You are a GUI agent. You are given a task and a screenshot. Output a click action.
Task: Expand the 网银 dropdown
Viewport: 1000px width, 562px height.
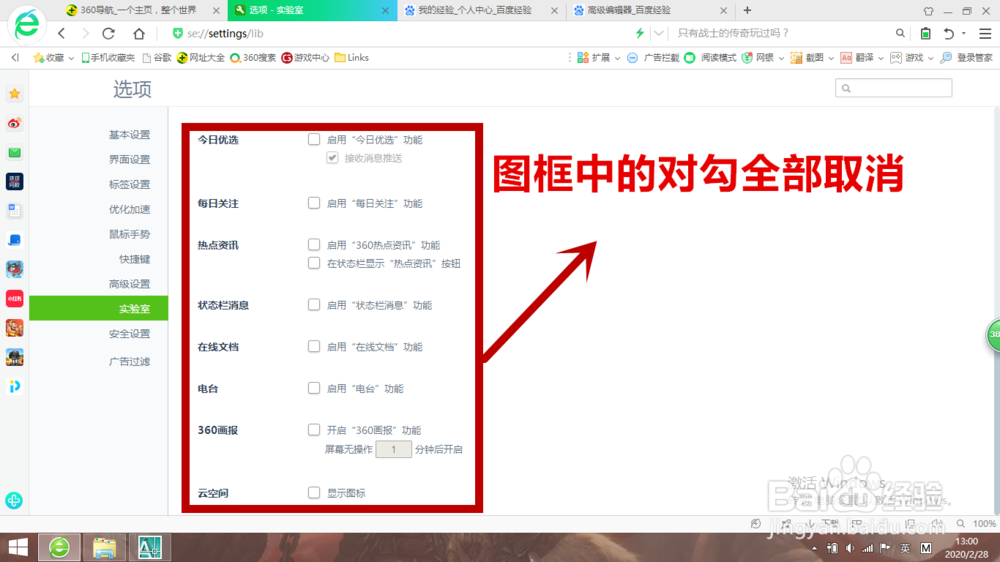pyautogui.click(x=781, y=58)
